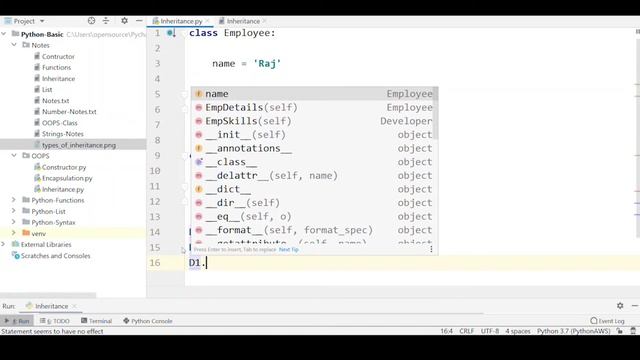Open the Contructor notes file

tap(58, 56)
